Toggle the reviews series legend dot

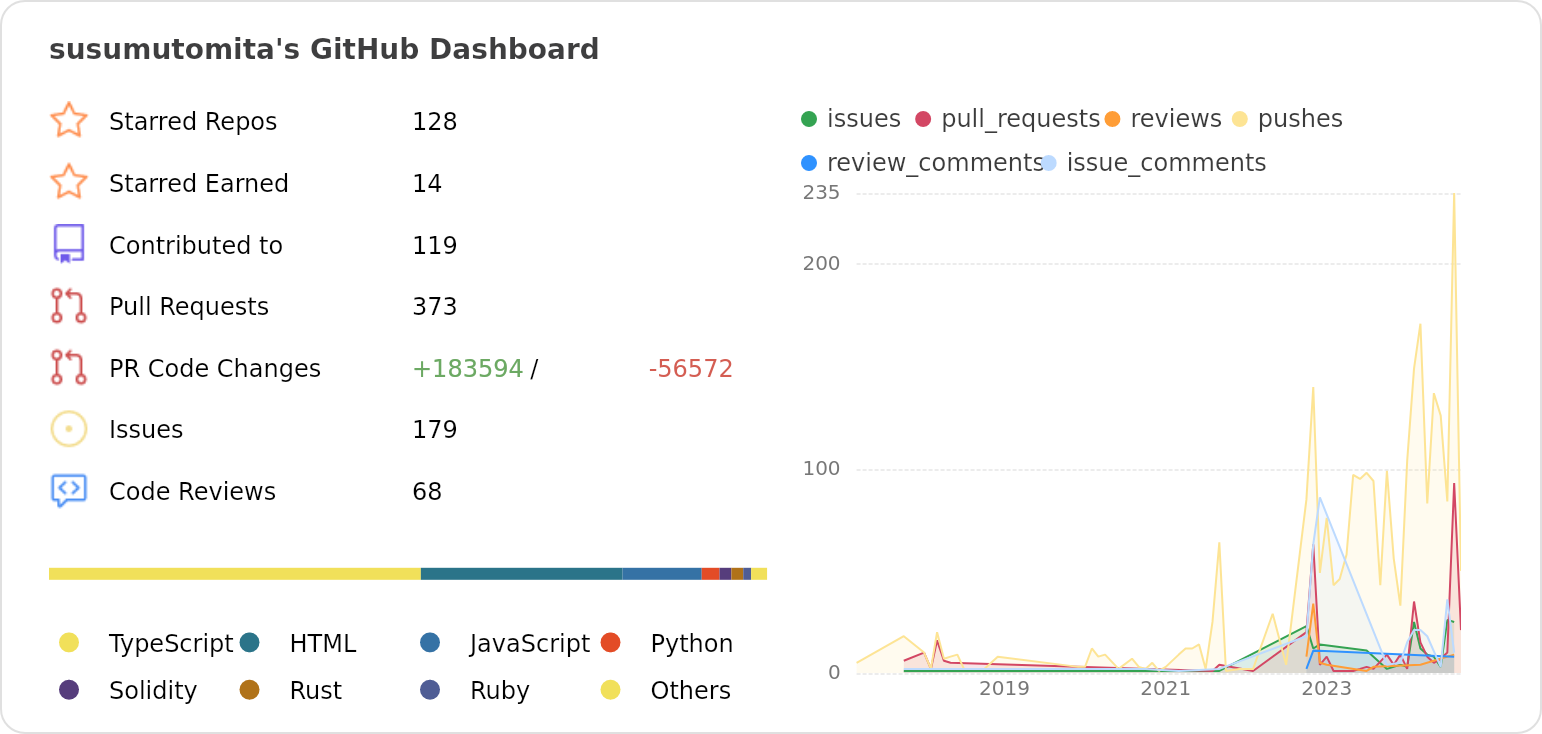1112,119
